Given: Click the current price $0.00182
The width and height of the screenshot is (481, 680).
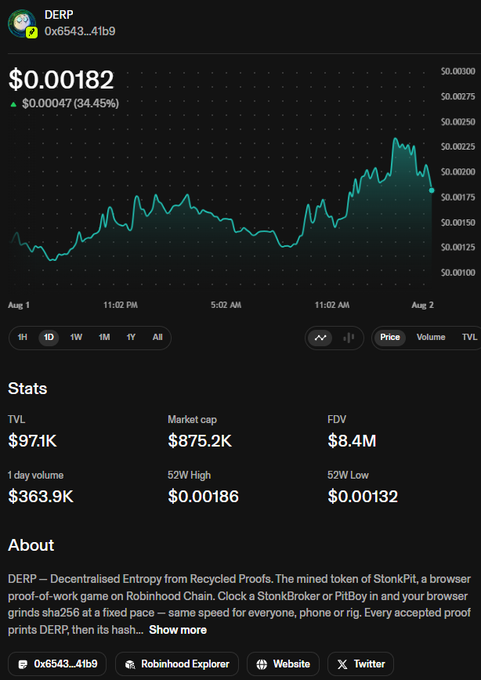Looking at the screenshot, I should [x=61, y=80].
